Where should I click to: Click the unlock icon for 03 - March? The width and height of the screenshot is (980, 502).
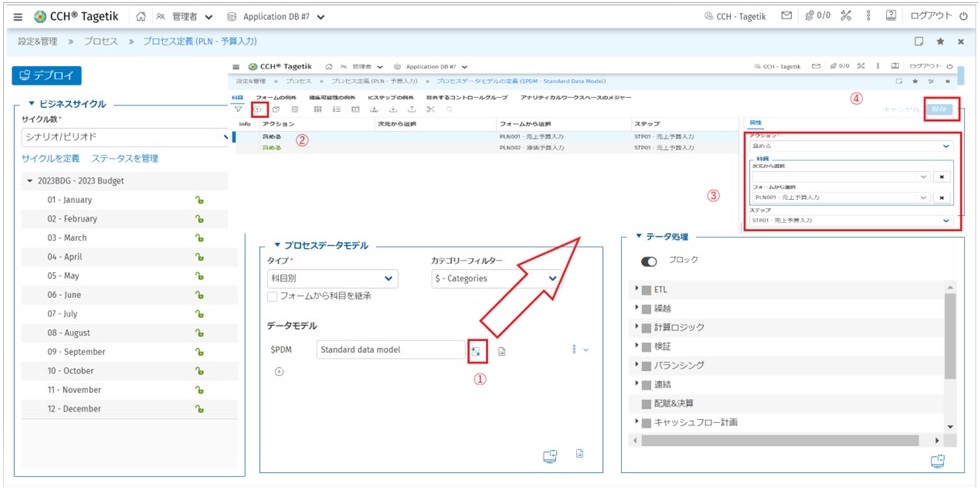(200, 238)
